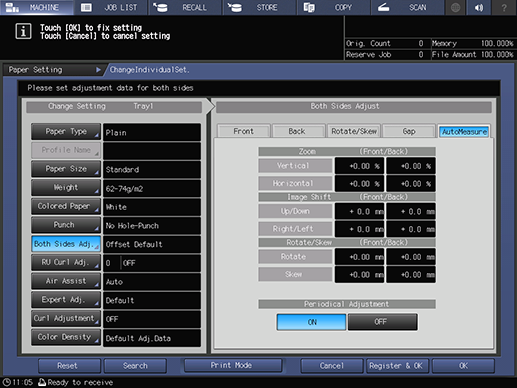The image size is (517, 388).
Task: Click the Reserve Job count
Action: pos(421,54)
